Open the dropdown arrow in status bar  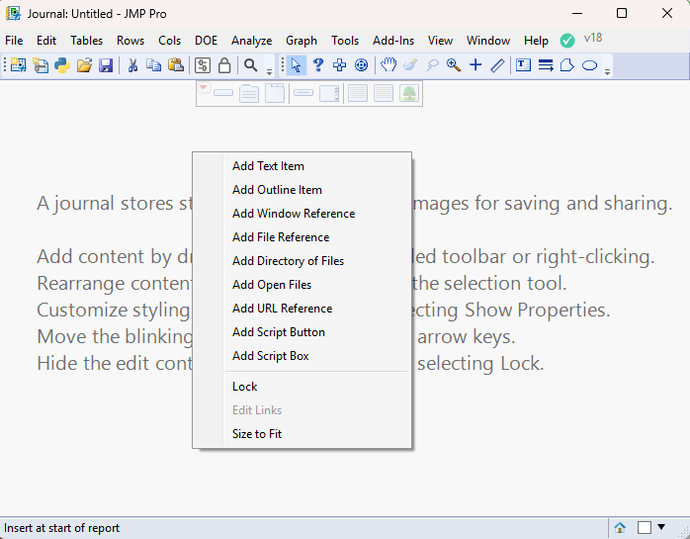point(661,526)
